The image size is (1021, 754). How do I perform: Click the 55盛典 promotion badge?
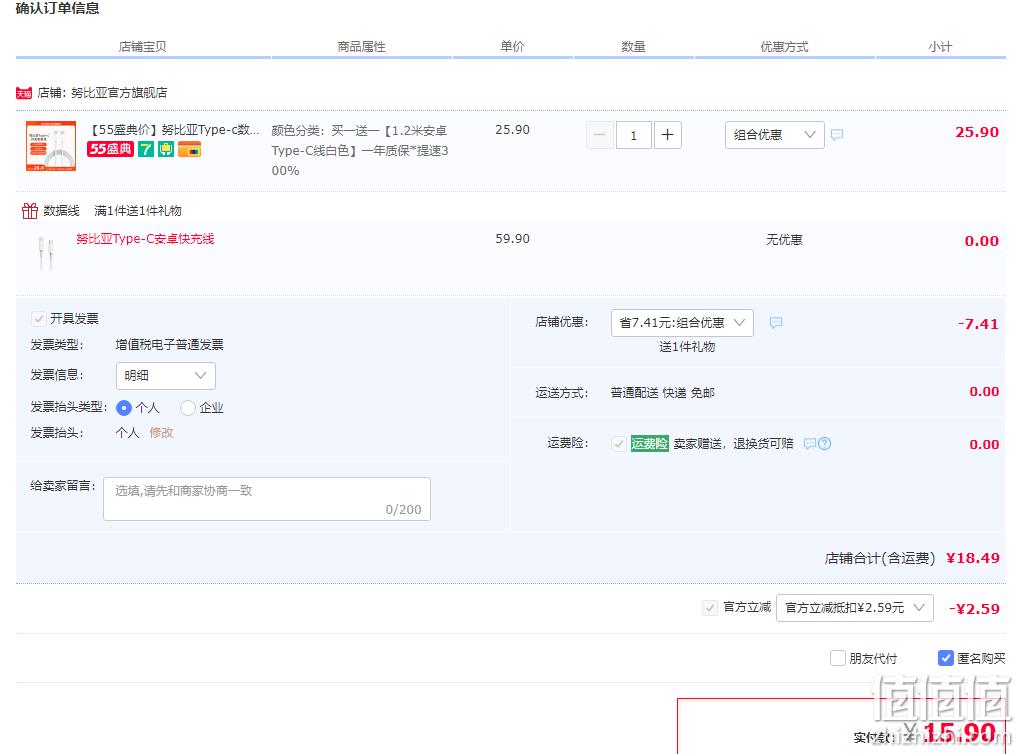[x=111, y=149]
